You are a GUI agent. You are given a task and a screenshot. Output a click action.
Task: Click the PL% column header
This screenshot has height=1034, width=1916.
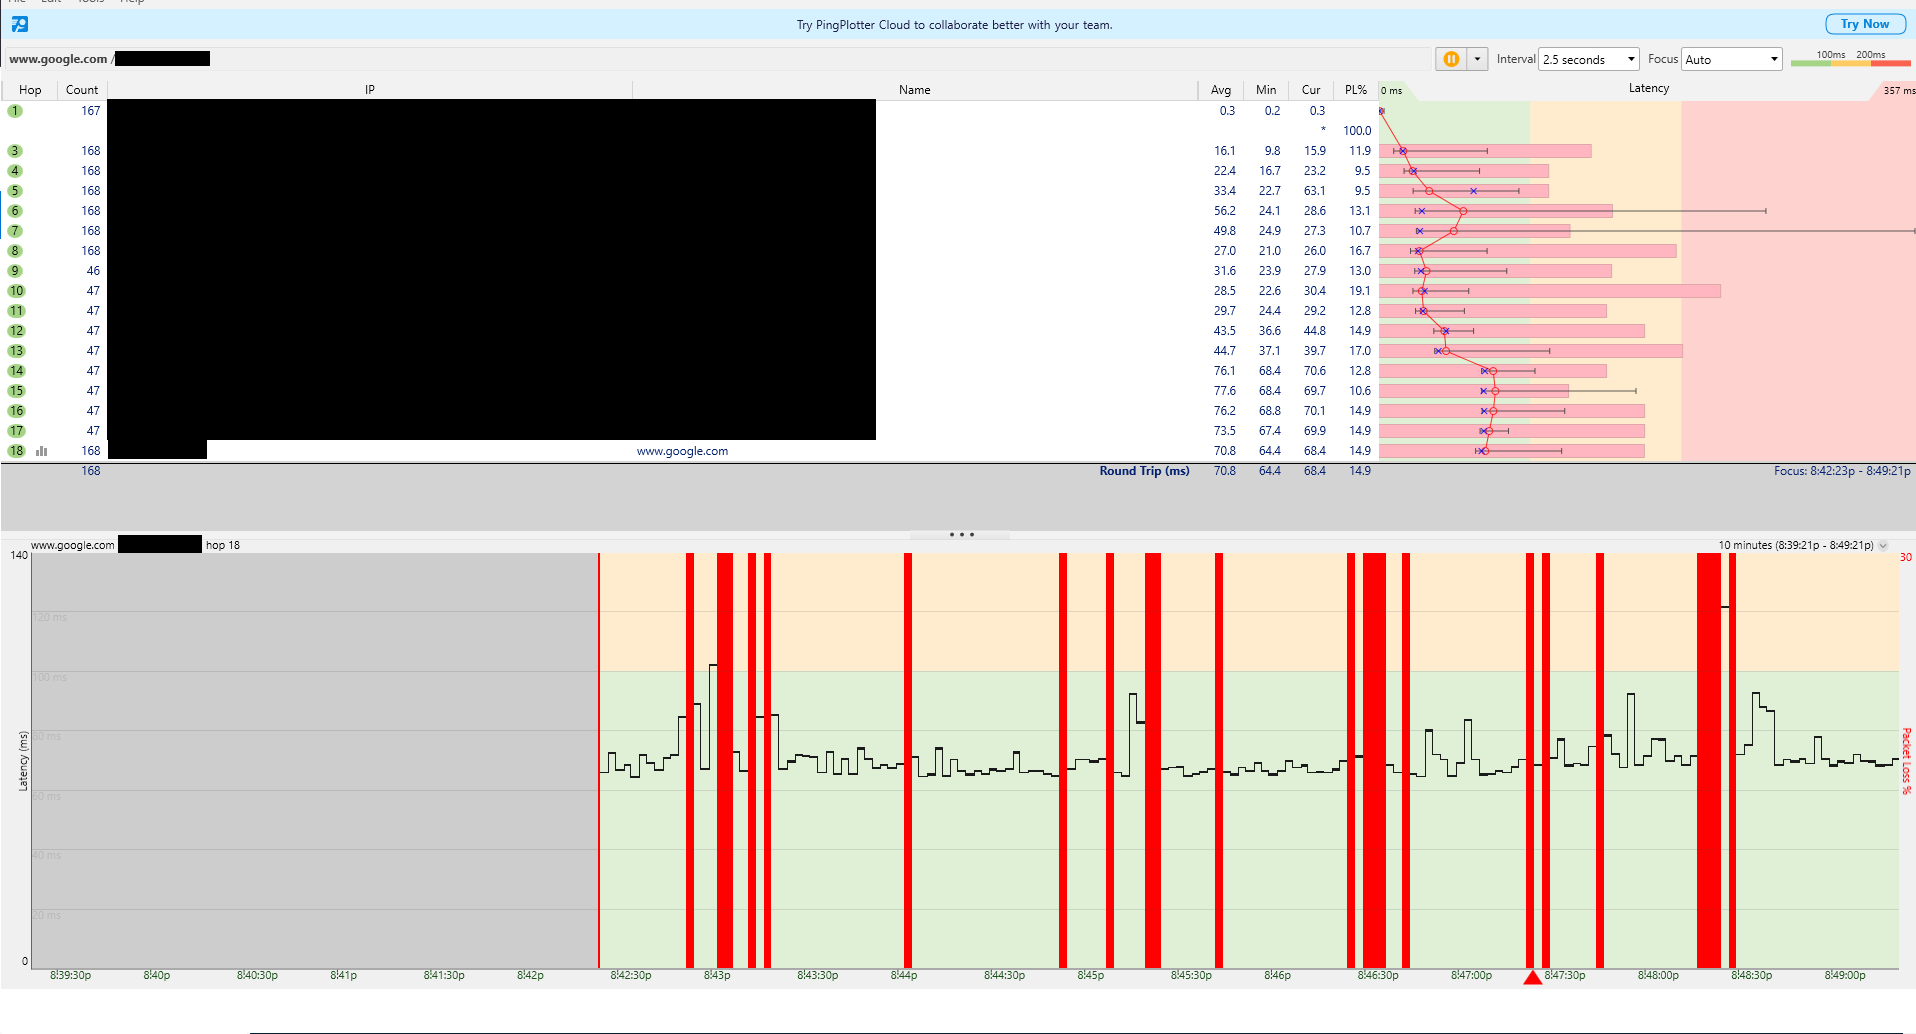[1356, 89]
